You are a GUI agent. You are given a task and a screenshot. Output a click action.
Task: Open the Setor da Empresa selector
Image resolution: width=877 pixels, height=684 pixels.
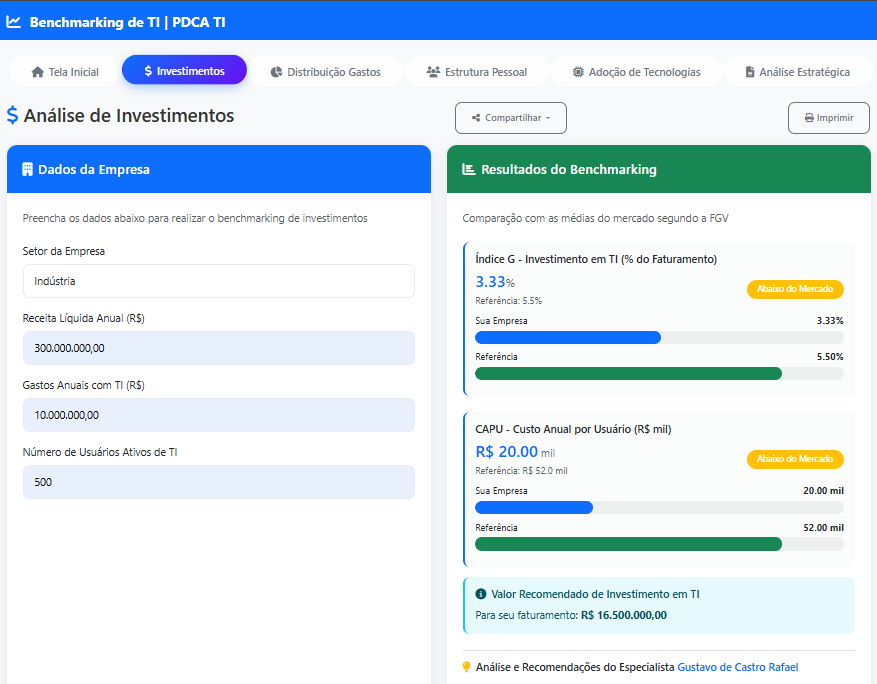point(219,281)
